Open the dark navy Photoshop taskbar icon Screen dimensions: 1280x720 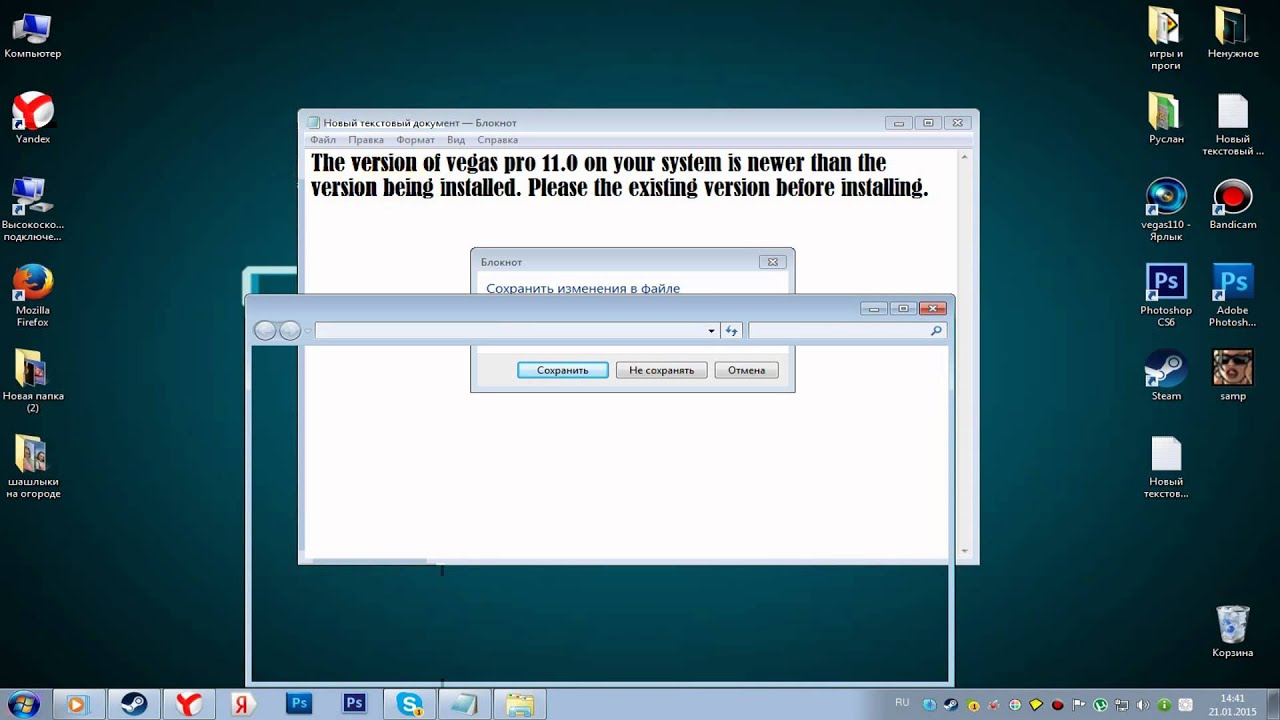pos(354,704)
